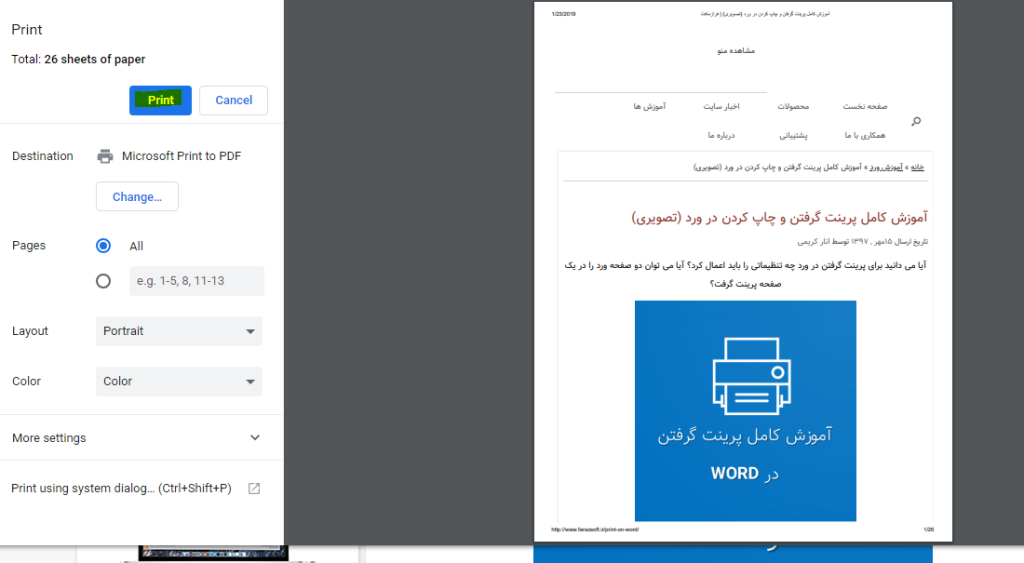This screenshot has width=1024, height=563.
Task: Click the blue Print button
Action: [x=160, y=100]
